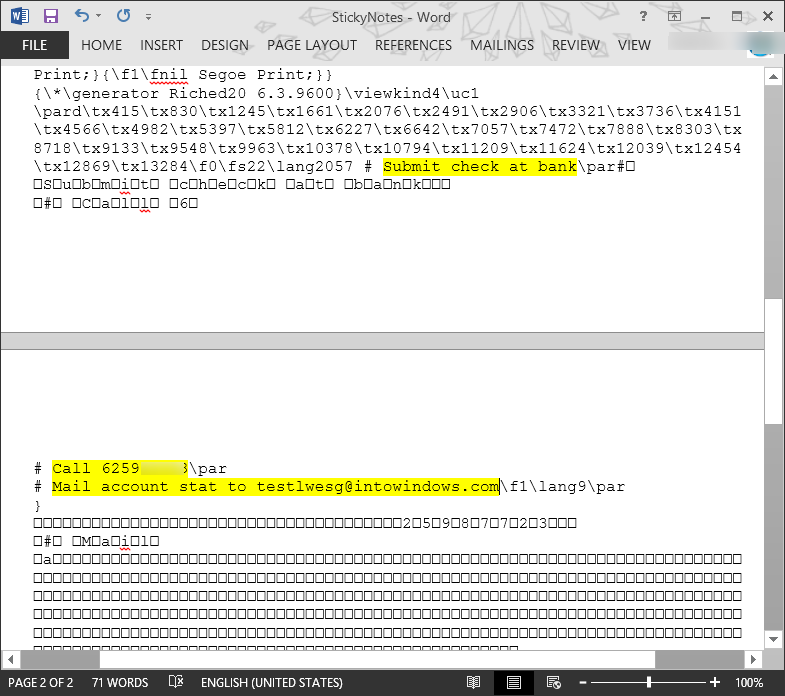Open the proofing errors icon in status bar
The height and width of the screenshot is (696, 785).
[176, 683]
